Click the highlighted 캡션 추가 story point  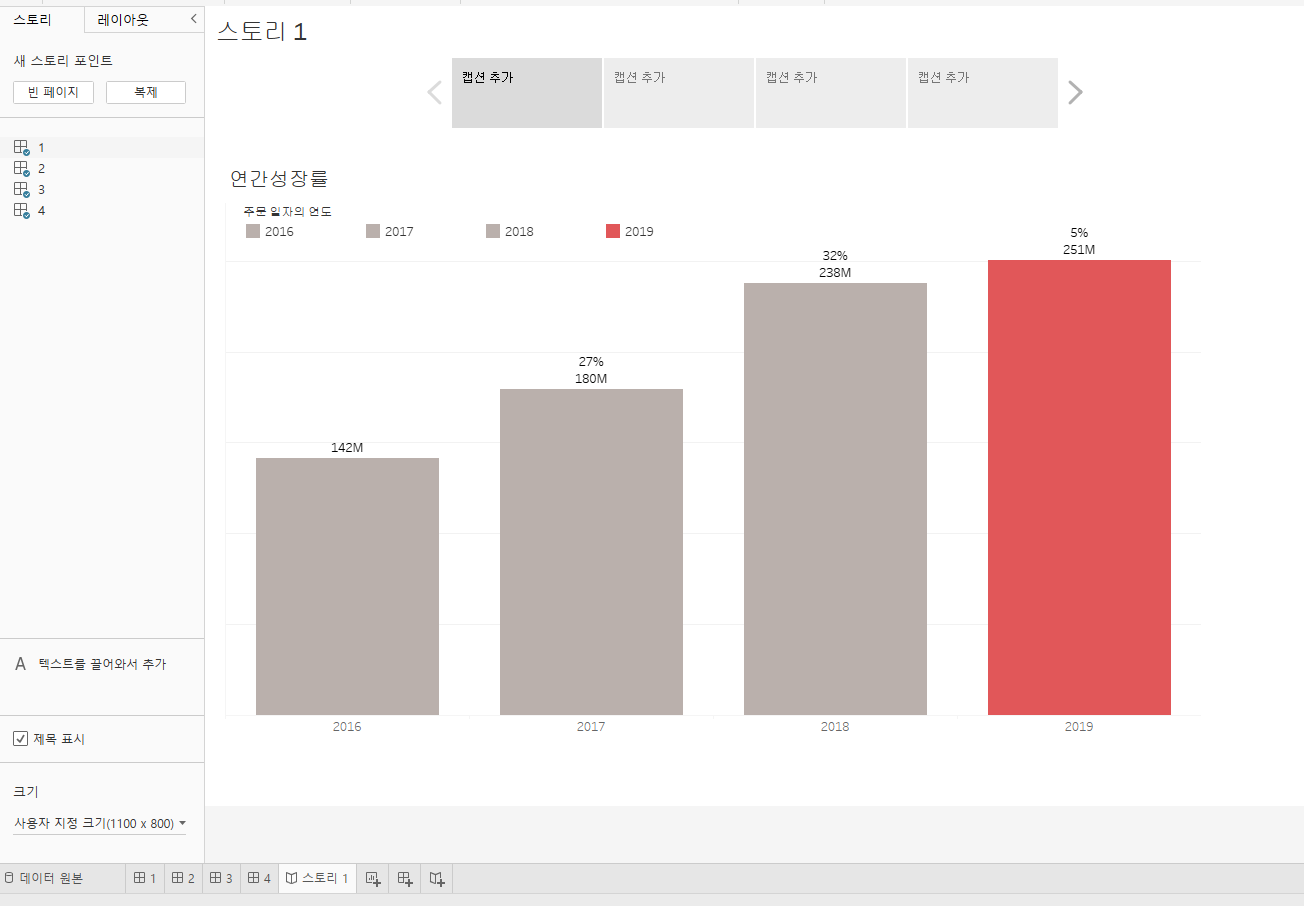click(527, 93)
